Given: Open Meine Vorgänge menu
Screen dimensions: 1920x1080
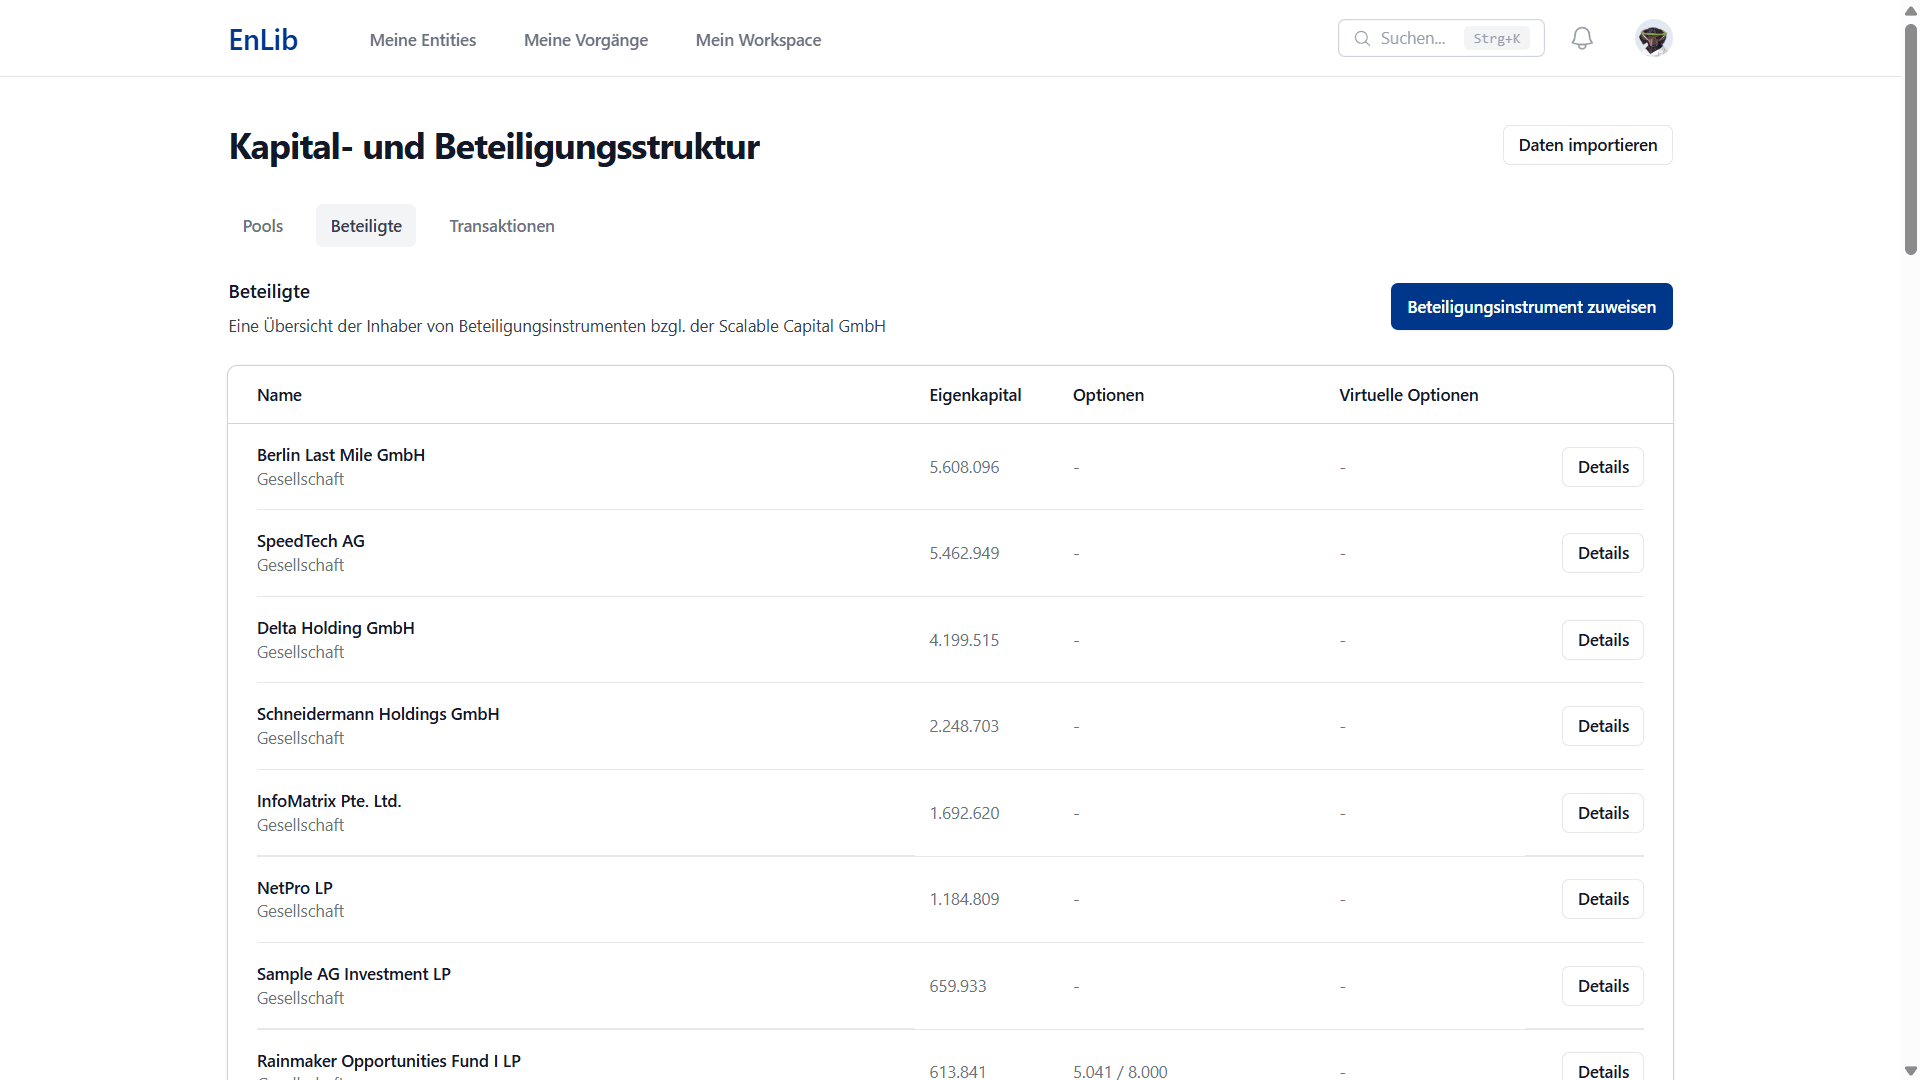Looking at the screenshot, I should 586,40.
